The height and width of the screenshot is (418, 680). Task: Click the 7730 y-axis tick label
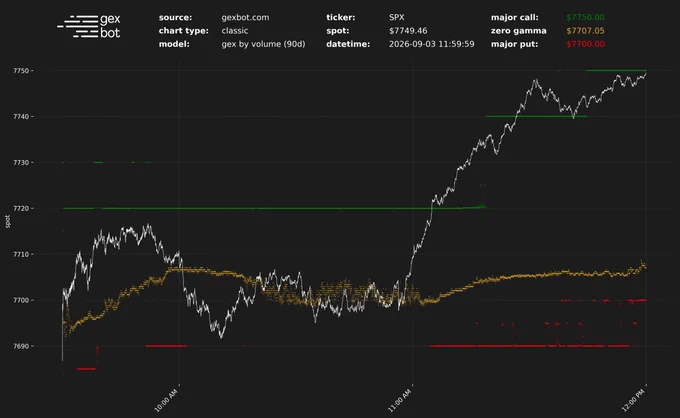pyautogui.click(x=21, y=163)
